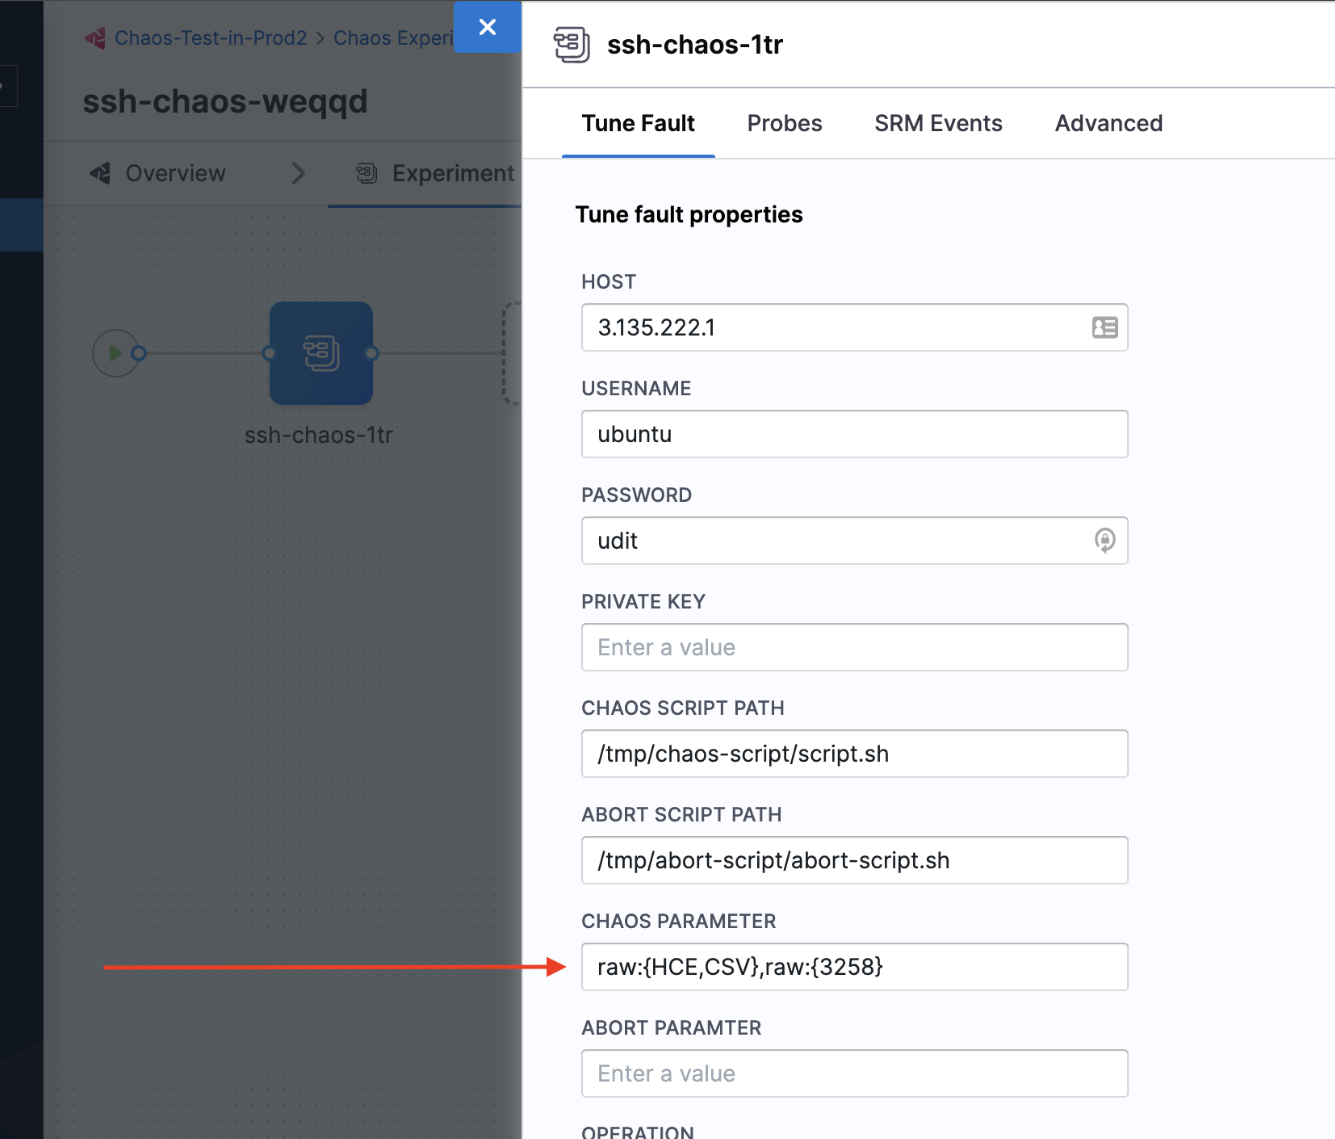Click the HOST field contact card icon
This screenshot has width=1335, height=1139.
point(1104,328)
